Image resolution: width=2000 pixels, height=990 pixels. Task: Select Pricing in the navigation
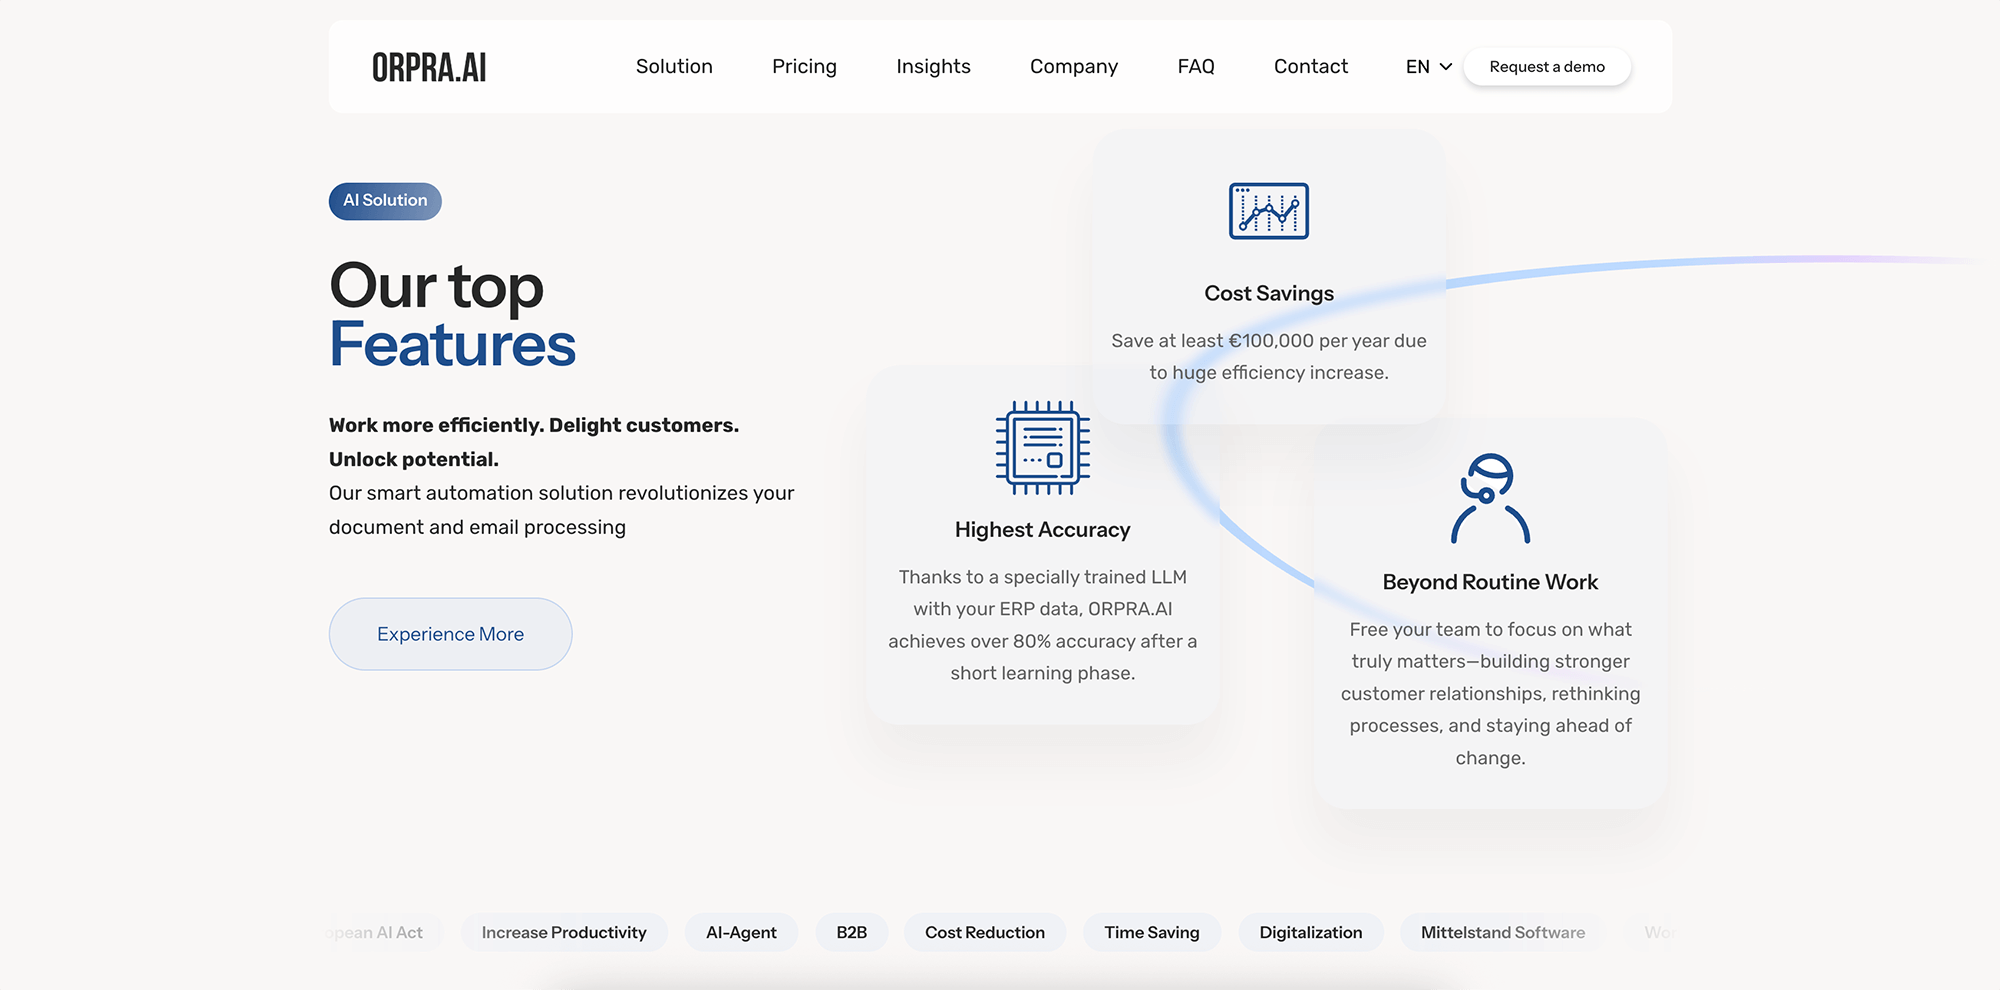pos(804,66)
